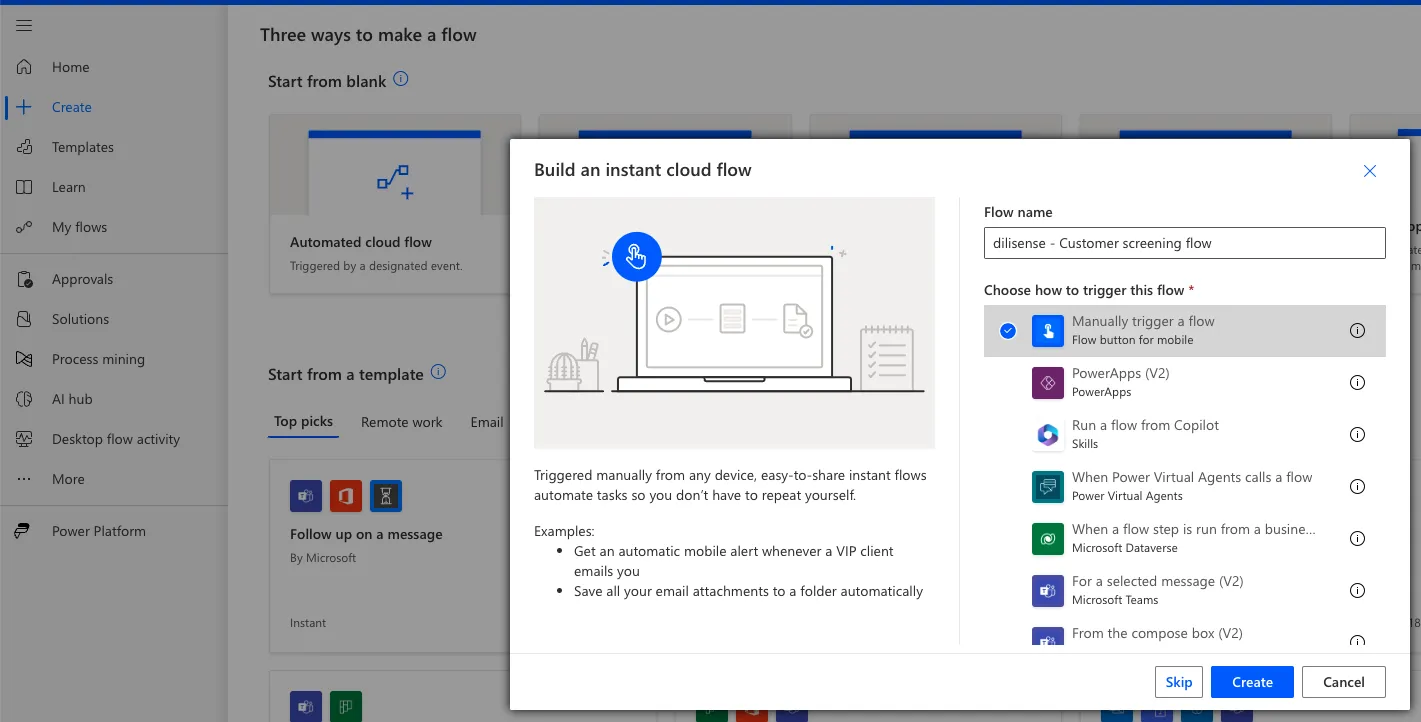Show info for For a selected message (V2)
The image size is (1421, 722).
pyautogui.click(x=1357, y=591)
